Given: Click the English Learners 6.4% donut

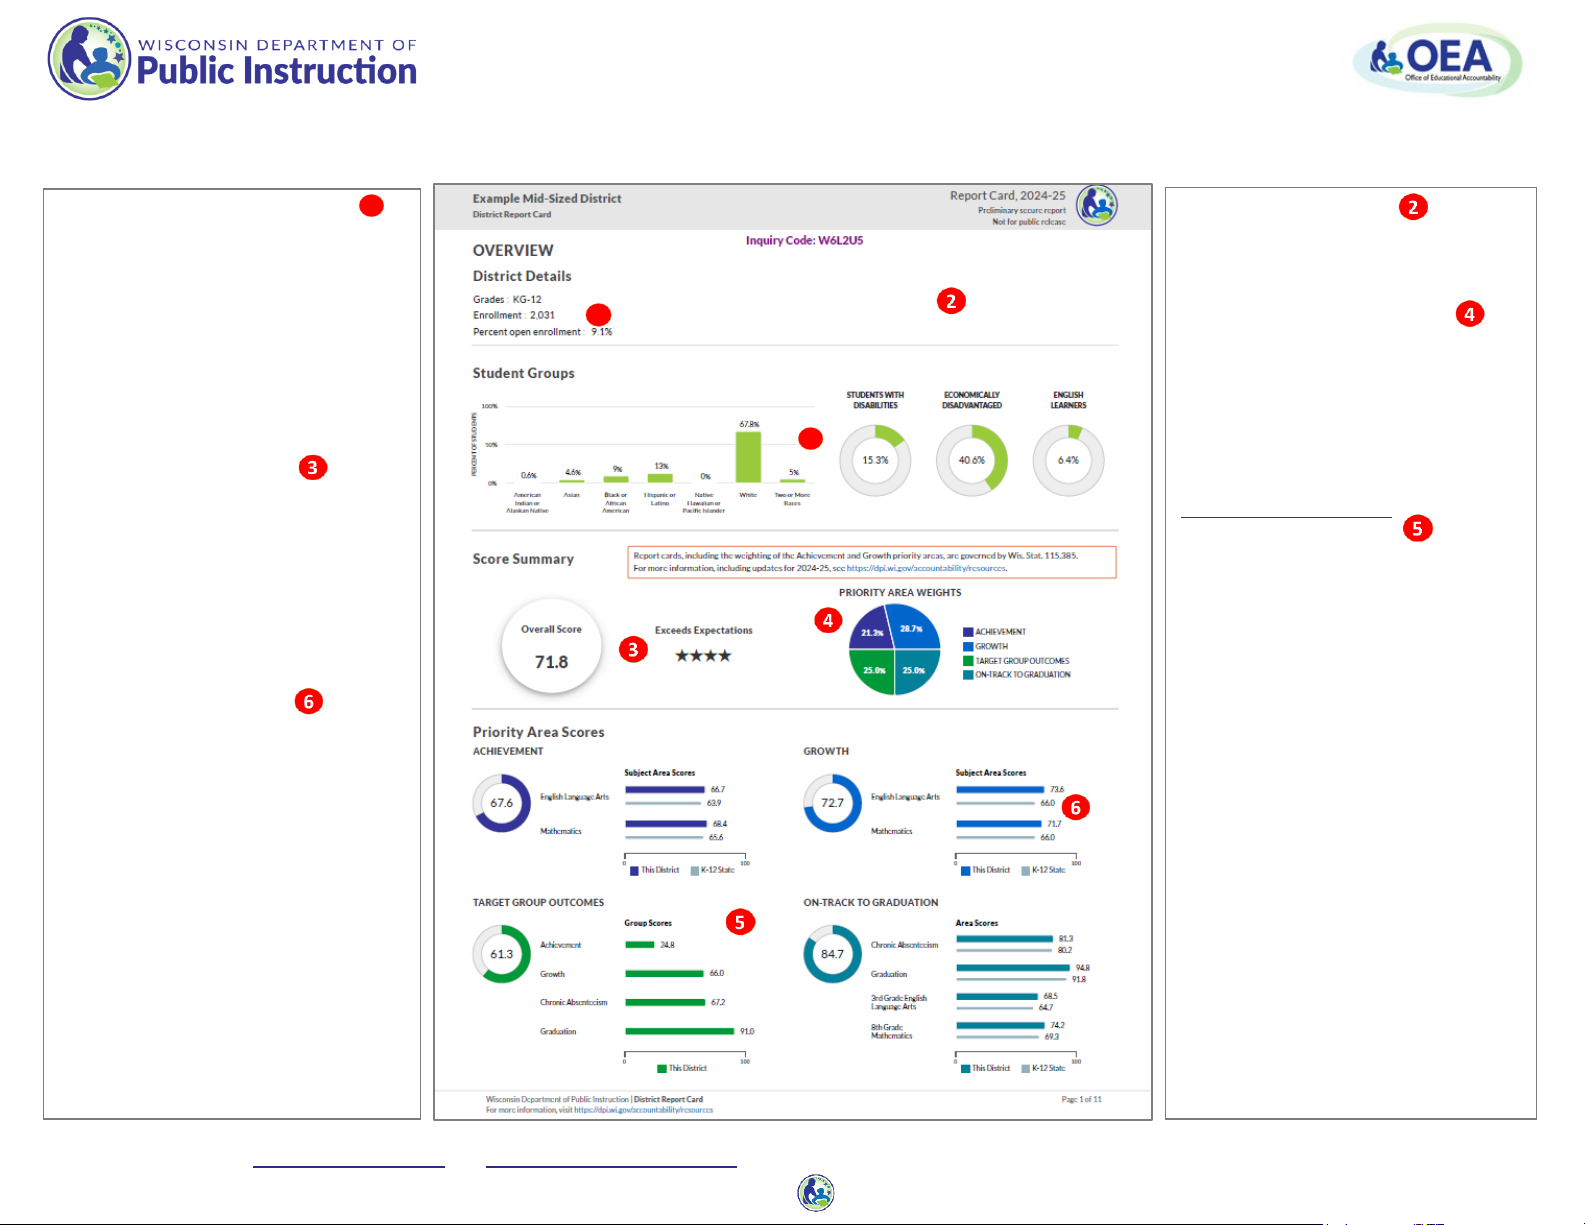Looking at the screenshot, I should click(1068, 460).
